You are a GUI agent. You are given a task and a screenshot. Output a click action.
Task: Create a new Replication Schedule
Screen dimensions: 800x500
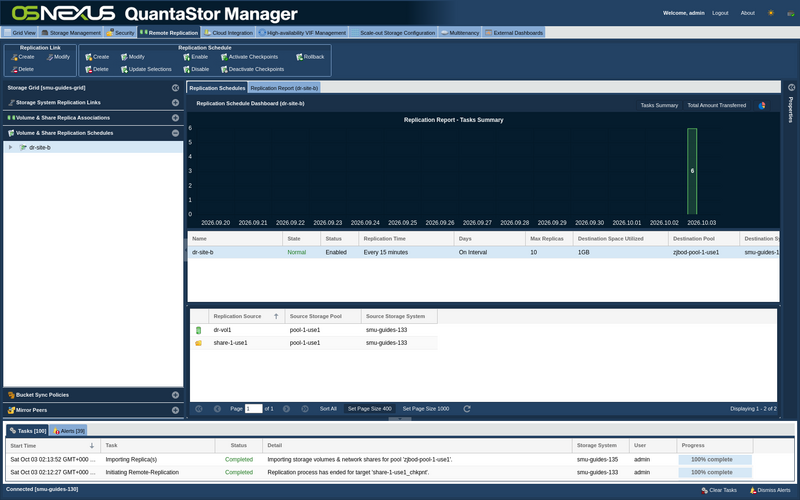[97, 57]
